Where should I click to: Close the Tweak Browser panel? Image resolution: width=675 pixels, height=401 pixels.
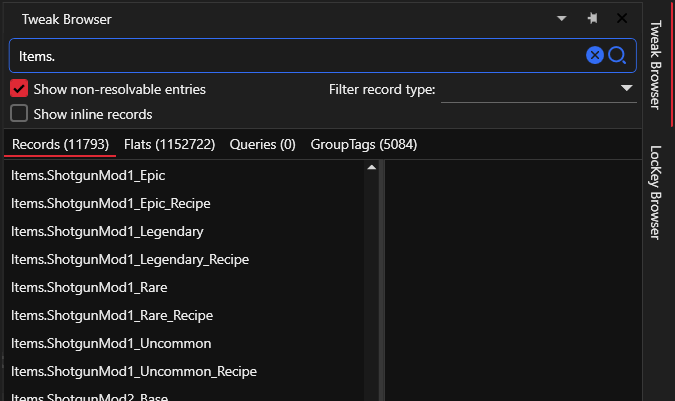(622, 18)
